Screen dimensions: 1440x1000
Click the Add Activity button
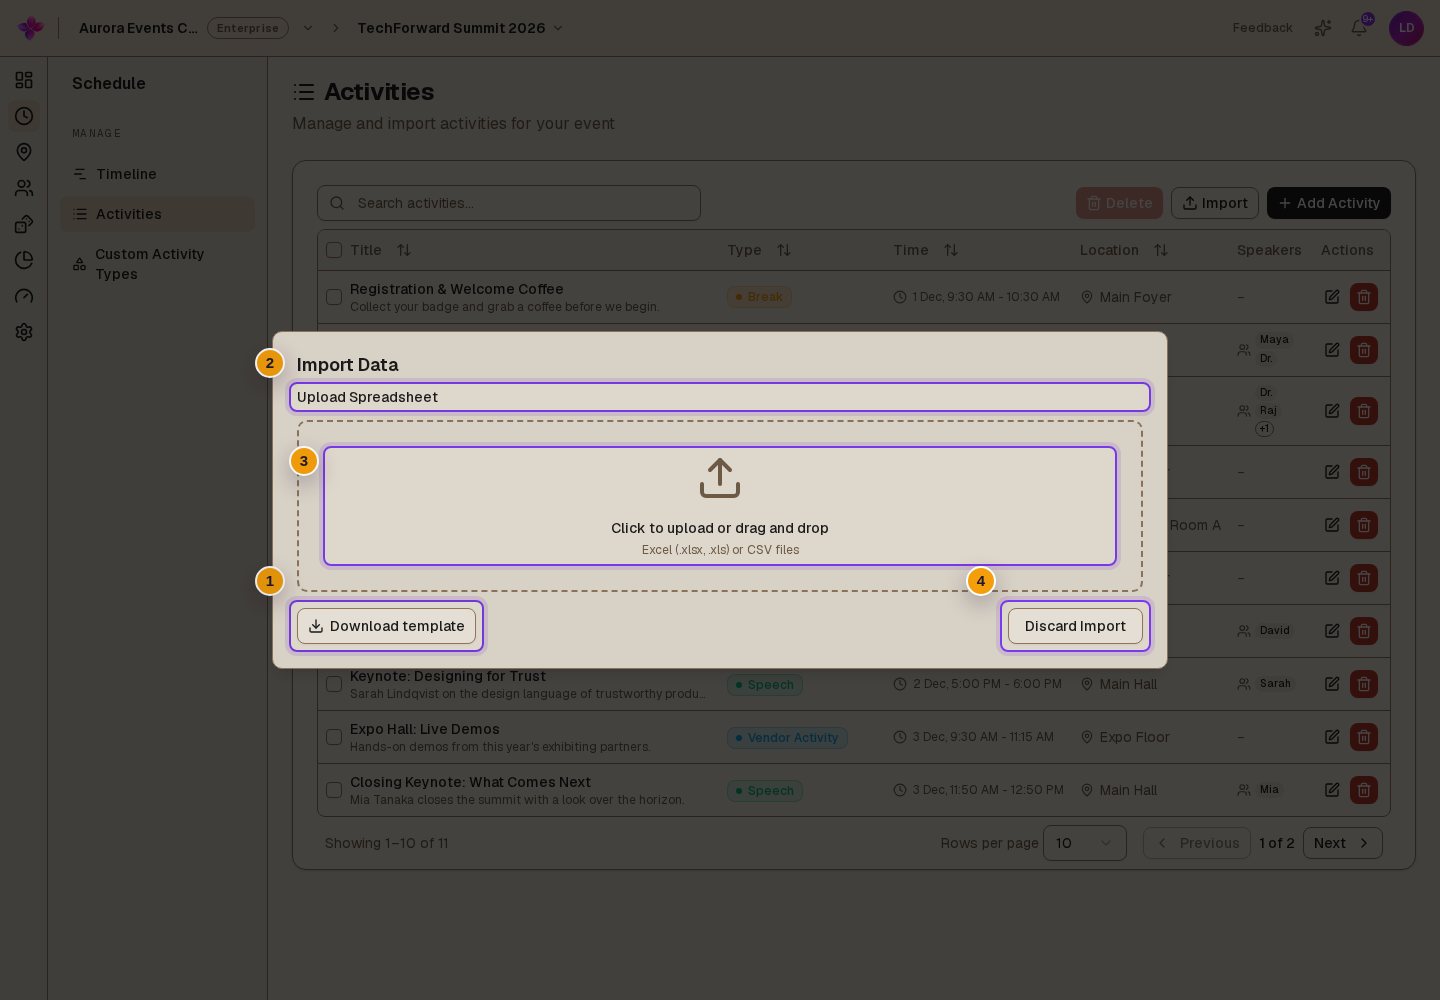[x=1329, y=203]
